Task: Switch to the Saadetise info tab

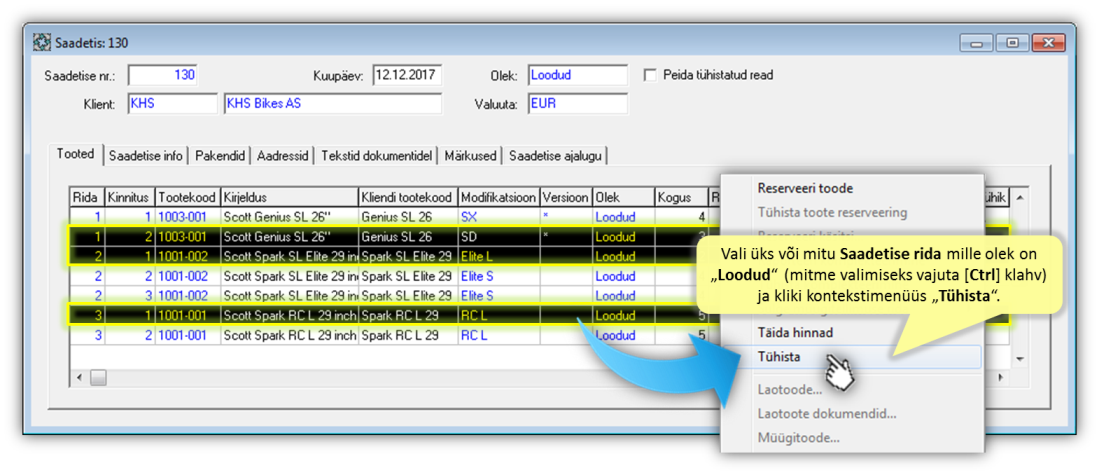Action: pyautogui.click(x=146, y=156)
